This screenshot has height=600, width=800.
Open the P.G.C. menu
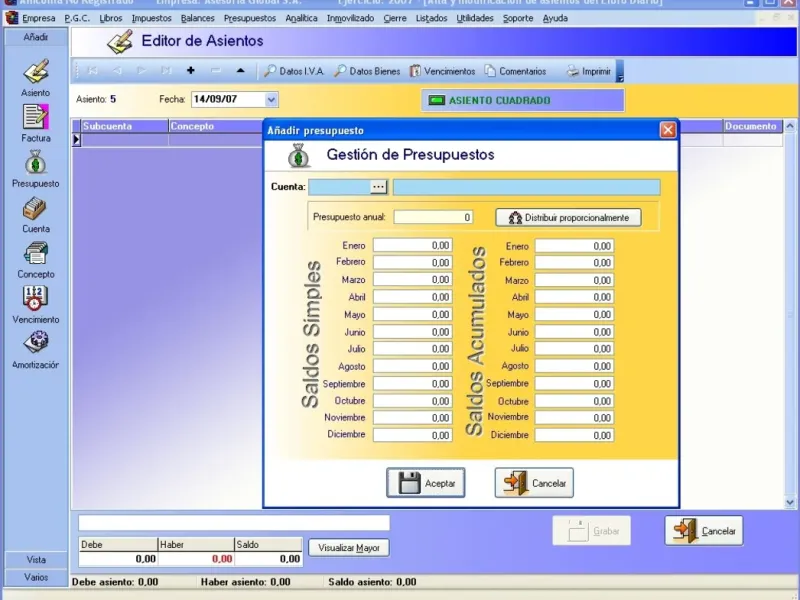coord(77,18)
